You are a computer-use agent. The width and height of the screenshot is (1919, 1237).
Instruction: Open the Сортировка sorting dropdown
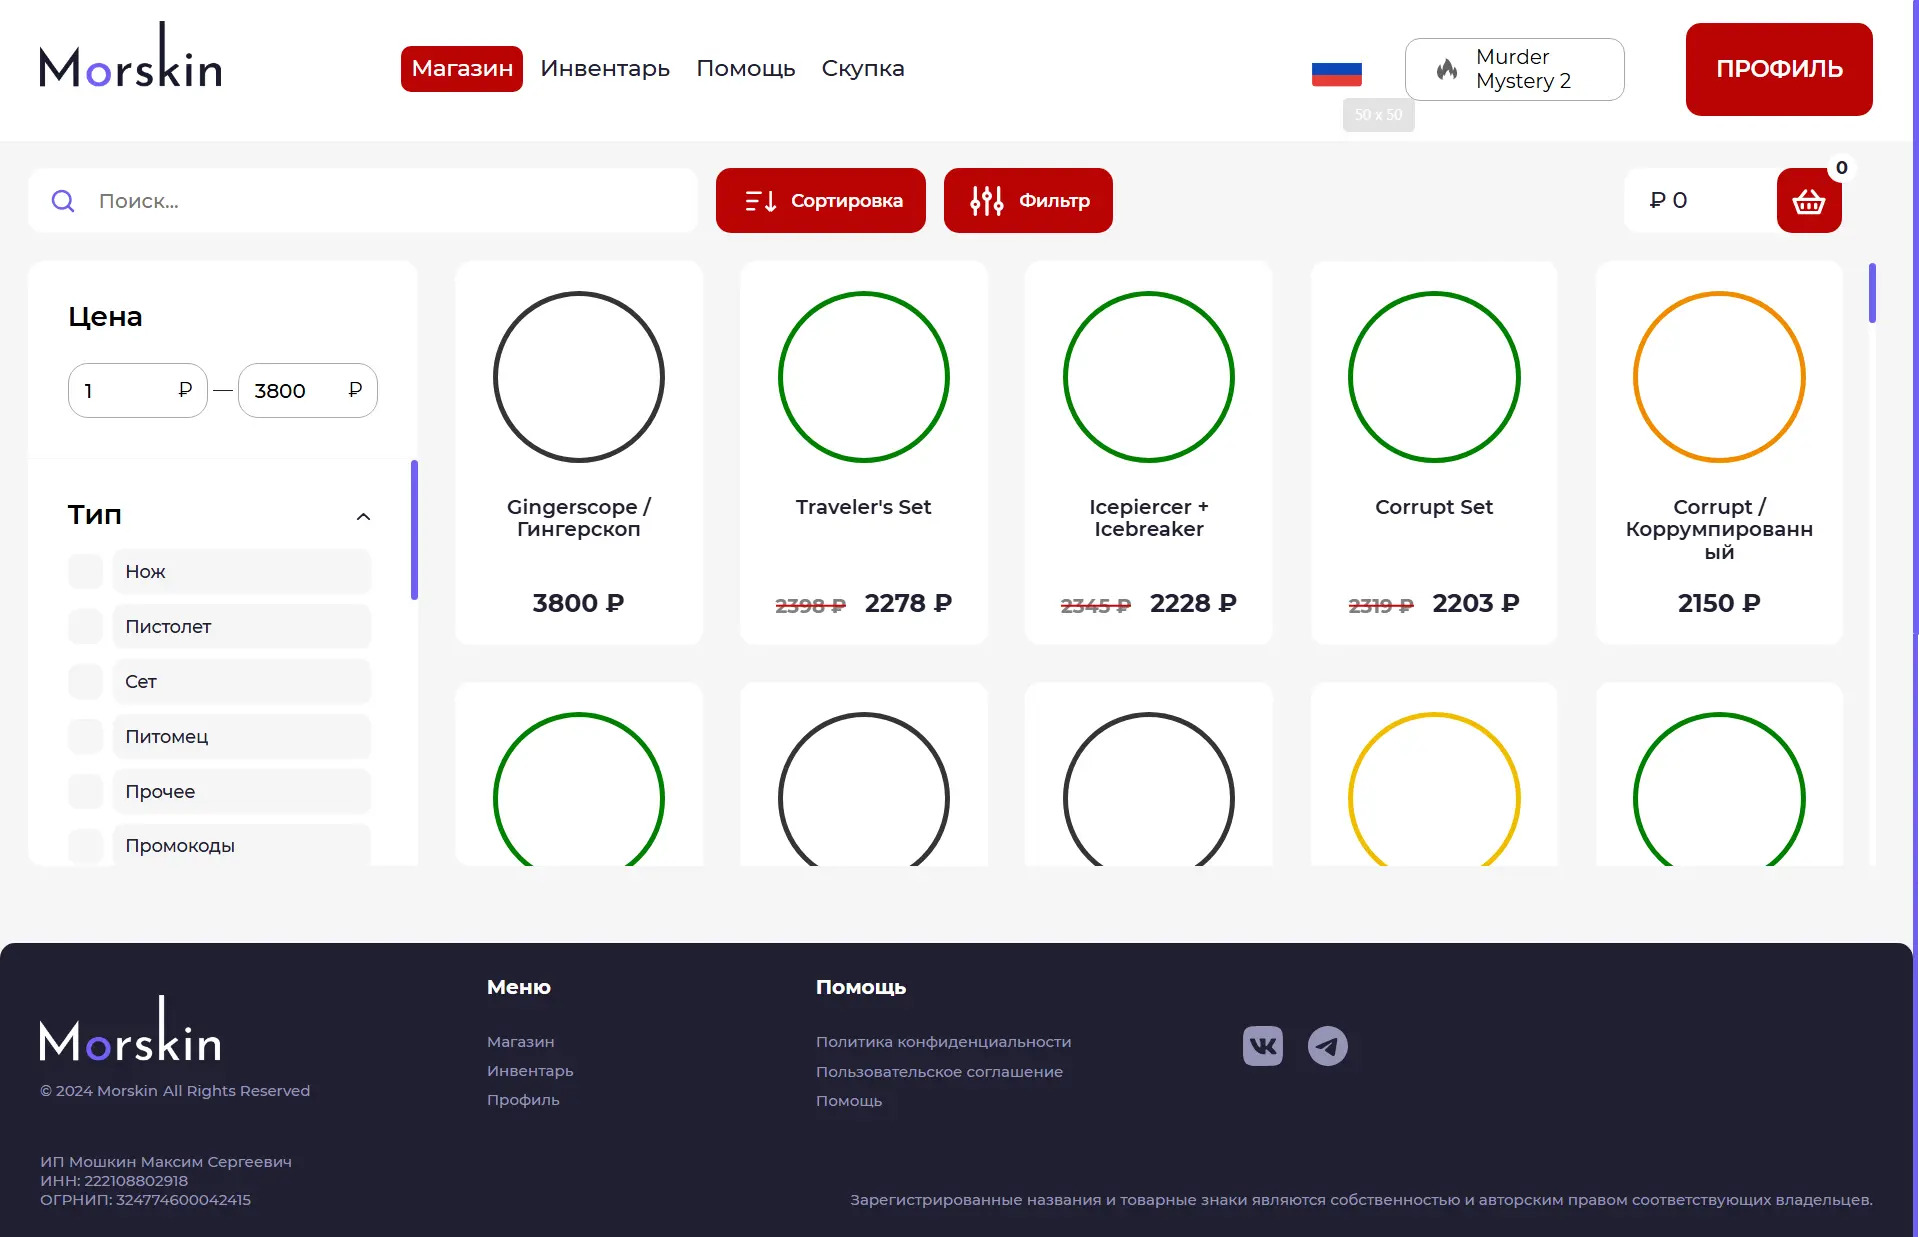point(820,201)
